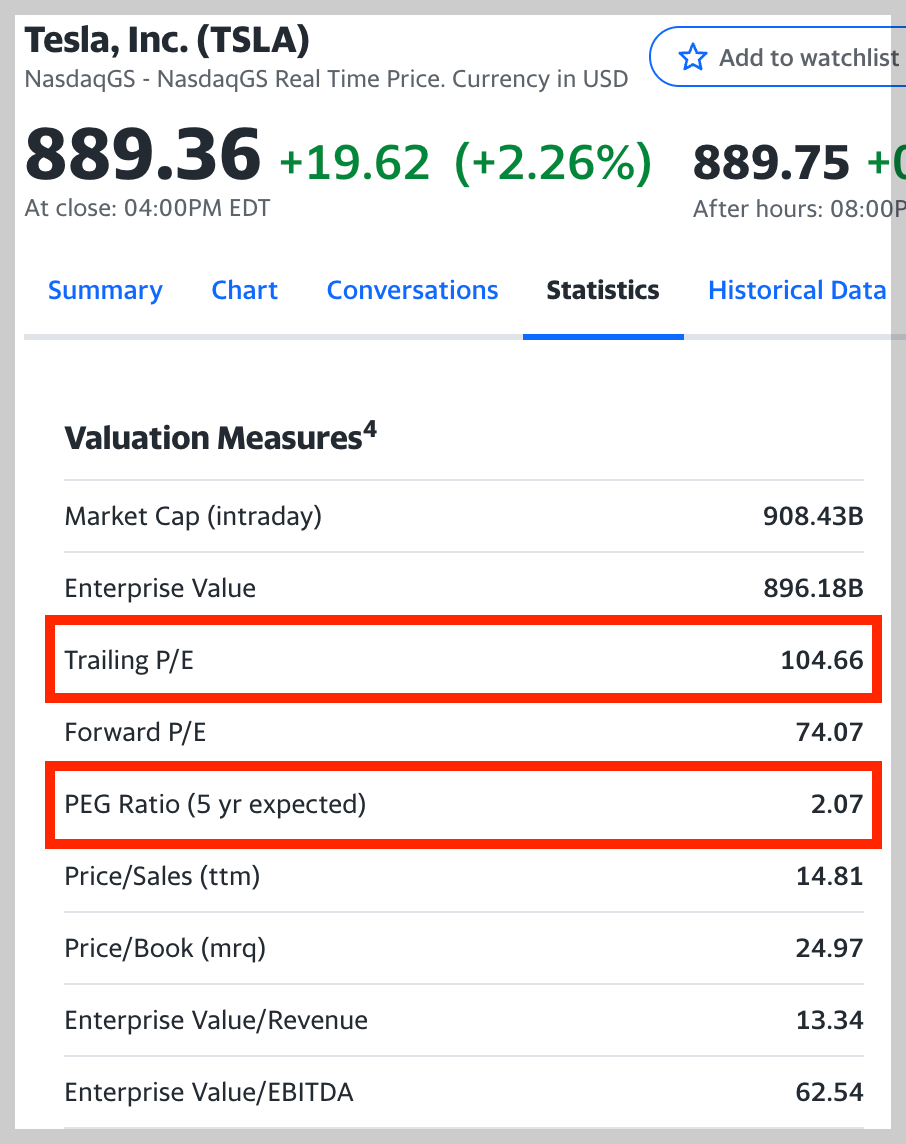Select the PEG Ratio (5 yr expected) label
Image resolution: width=906 pixels, height=1144 pixels.
pos(215,804)
